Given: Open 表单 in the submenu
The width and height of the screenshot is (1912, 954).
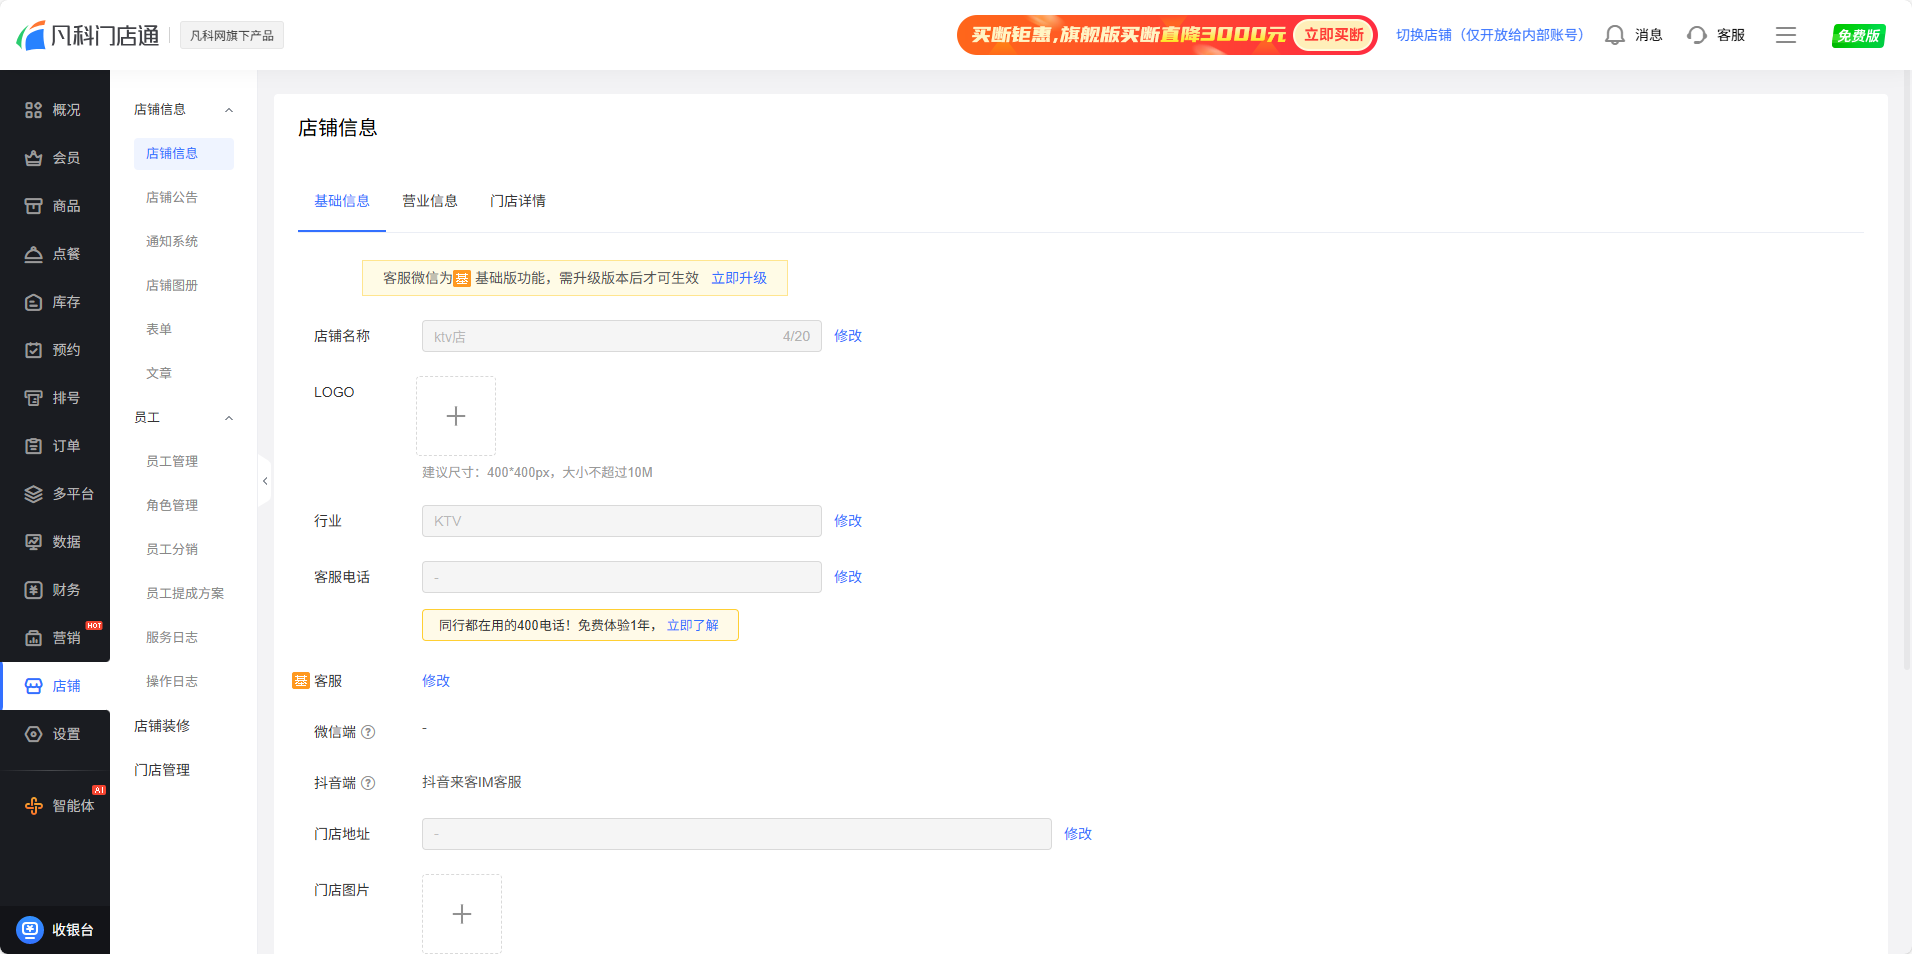Looking at the screenshot, I should 159,330.
